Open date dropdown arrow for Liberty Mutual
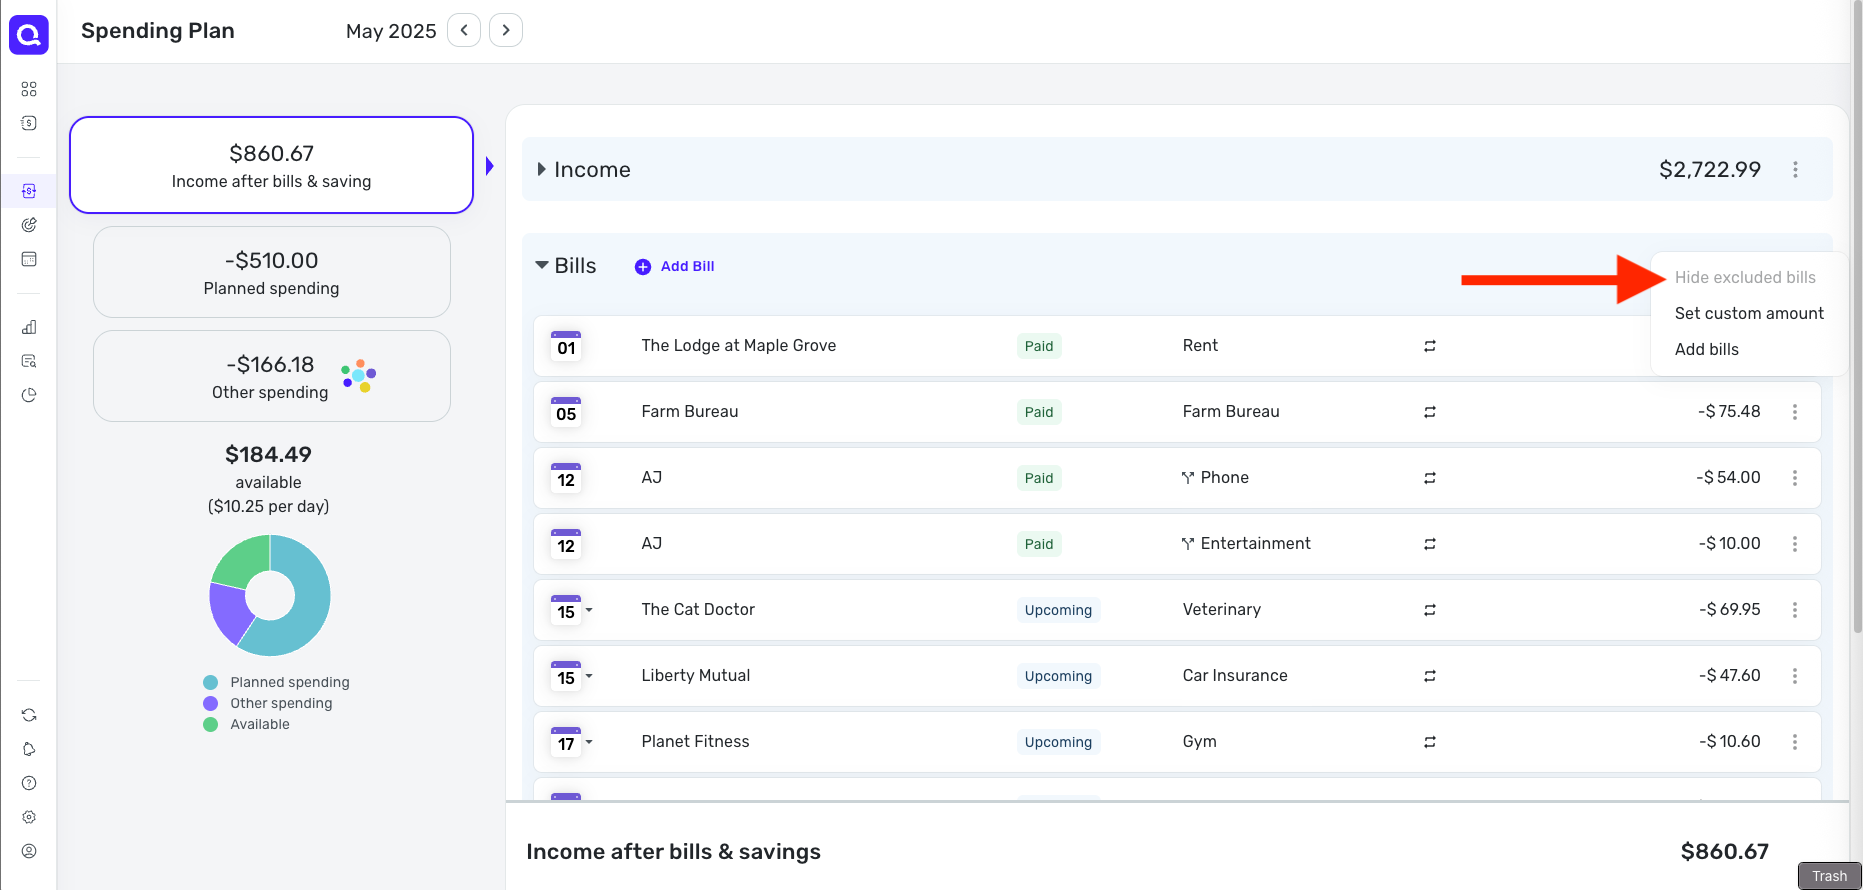Viewport: 1863px width, 890px height. pyautogui.click(x=589, y=676)
